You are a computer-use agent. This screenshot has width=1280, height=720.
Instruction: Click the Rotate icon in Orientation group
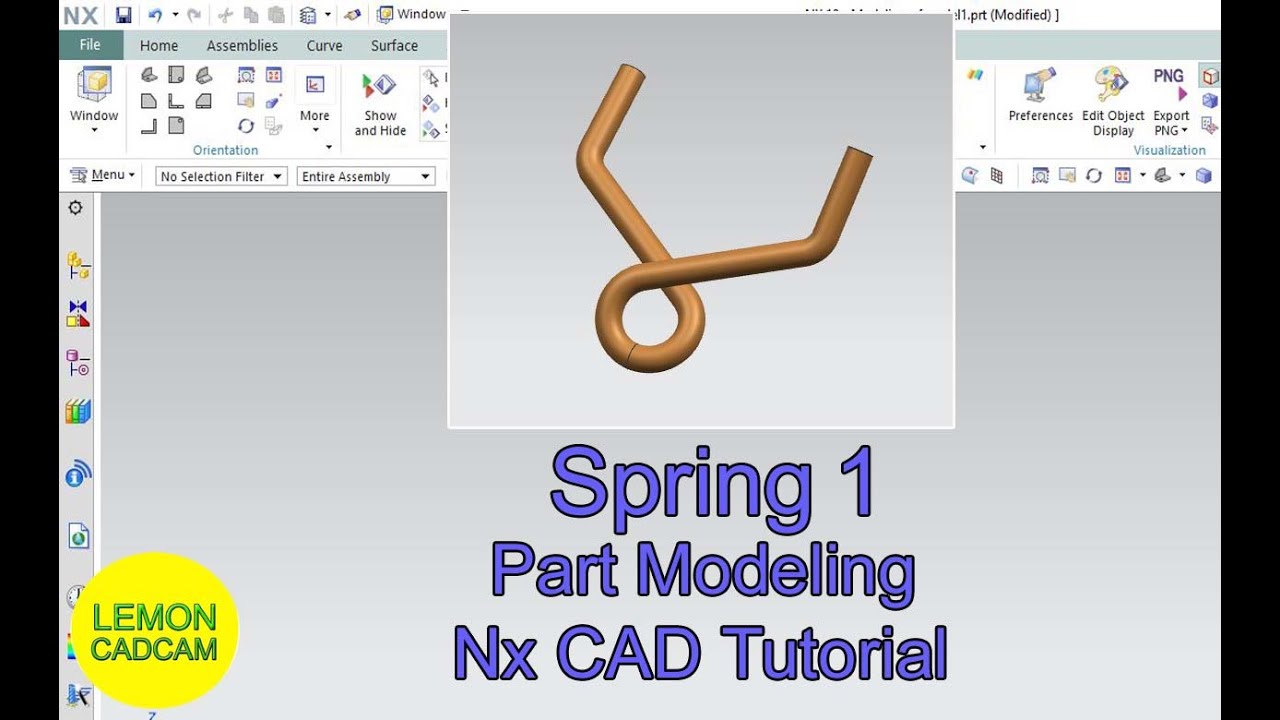tap(246, 126)
